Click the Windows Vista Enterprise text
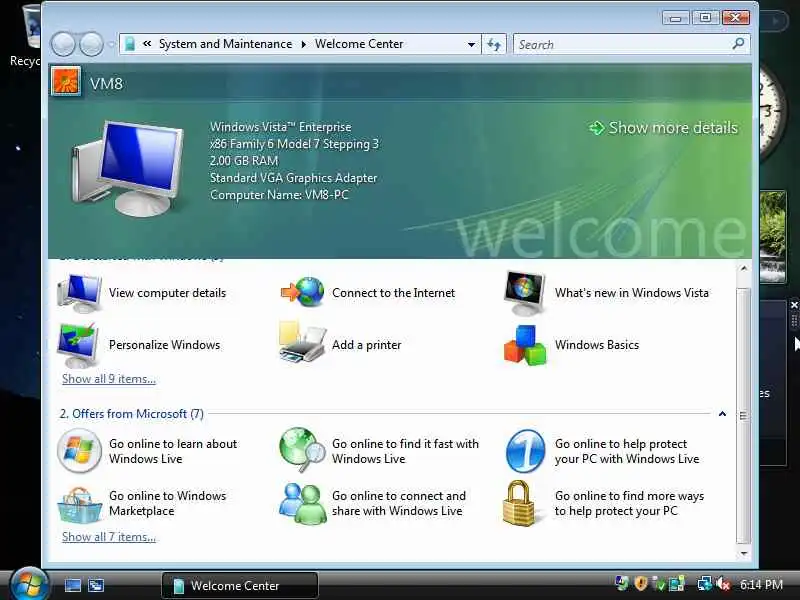This screenshot has height=600, width=800. tap(281, 127)
